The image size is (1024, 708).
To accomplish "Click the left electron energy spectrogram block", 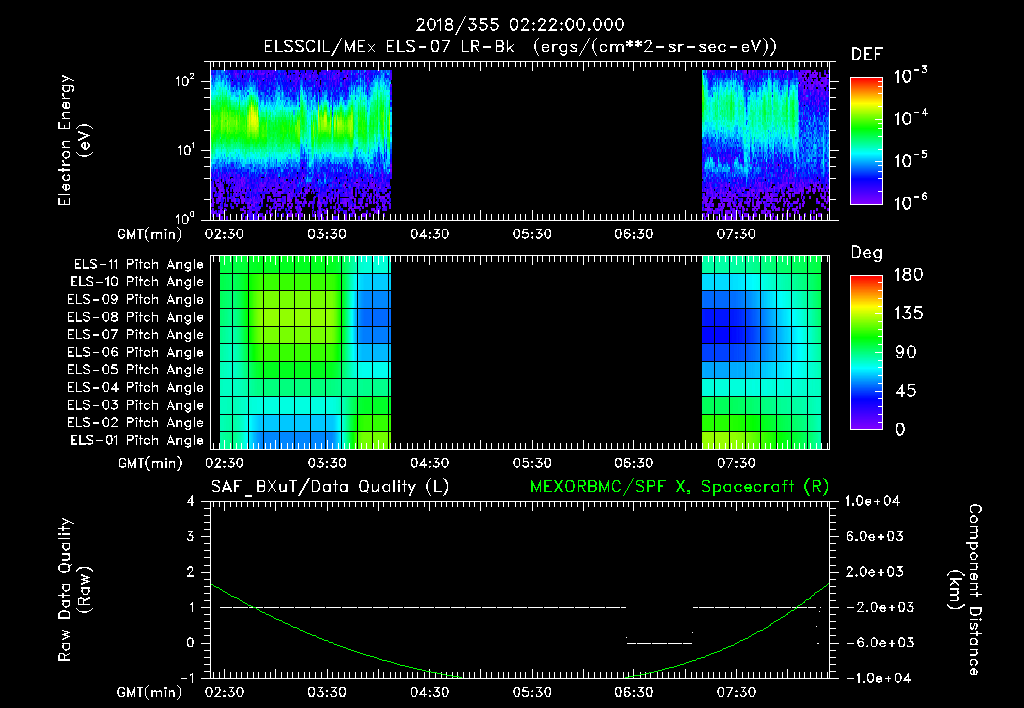I will coord(300,142).
